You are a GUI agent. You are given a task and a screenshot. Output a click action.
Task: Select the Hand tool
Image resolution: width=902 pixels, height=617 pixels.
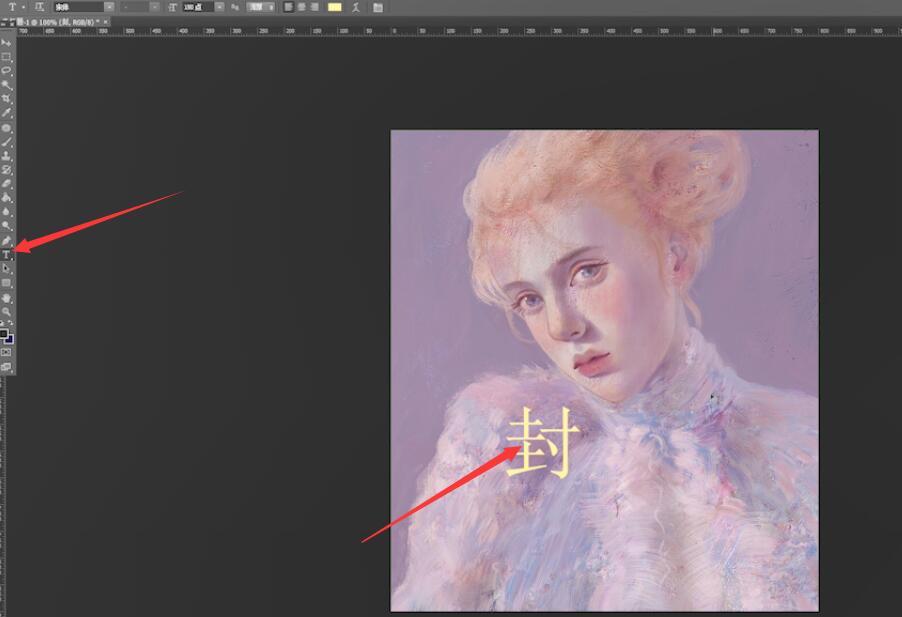click(x=6, y=298)
